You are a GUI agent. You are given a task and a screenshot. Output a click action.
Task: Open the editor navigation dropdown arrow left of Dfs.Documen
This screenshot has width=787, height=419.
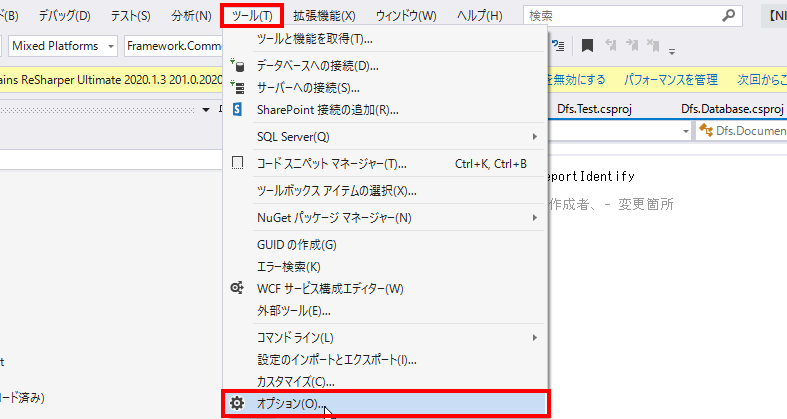pyautogui.click(x=686, y=131)
